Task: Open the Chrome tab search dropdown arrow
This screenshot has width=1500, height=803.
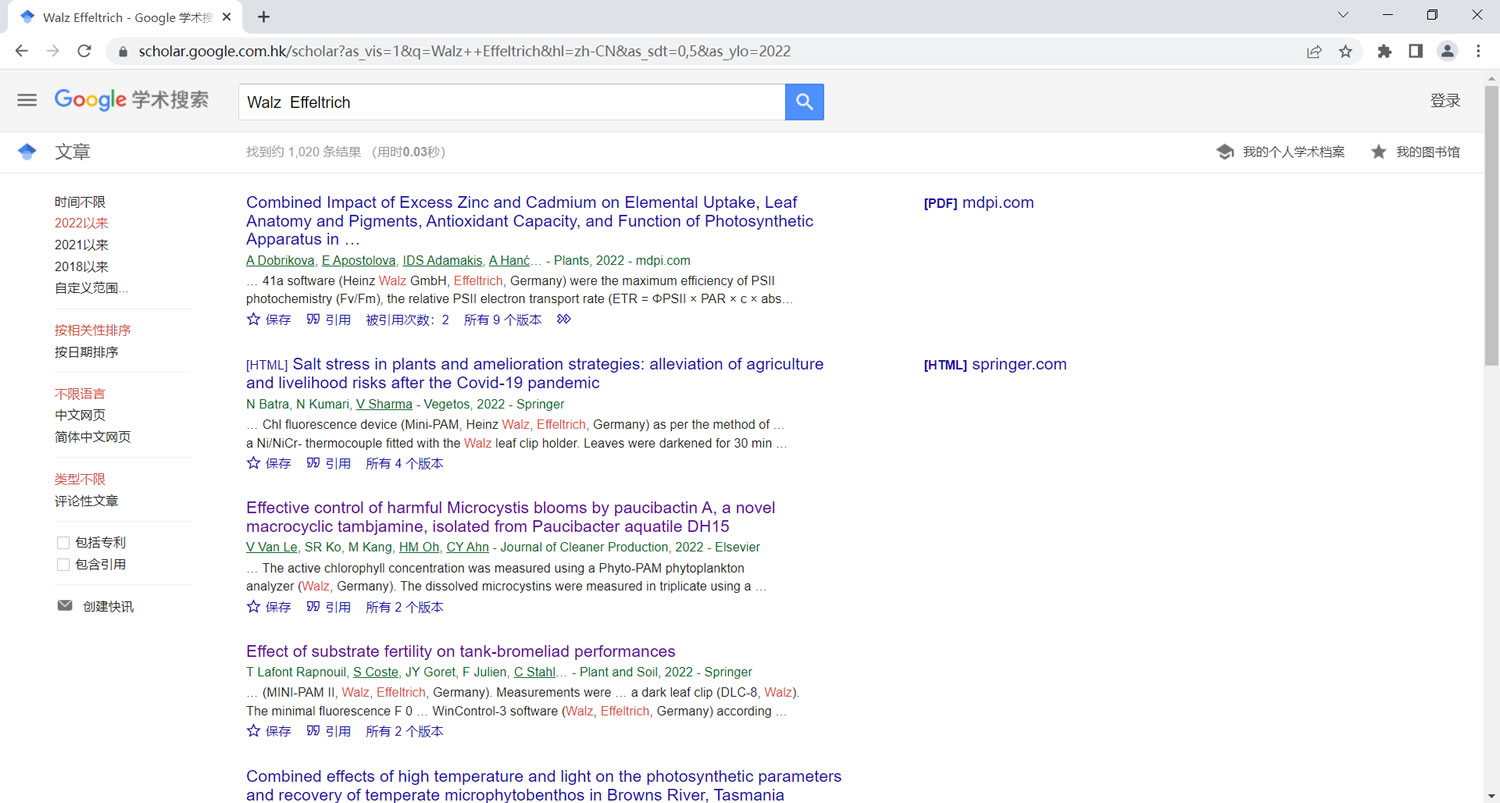Action: [x=1343, y=15]
